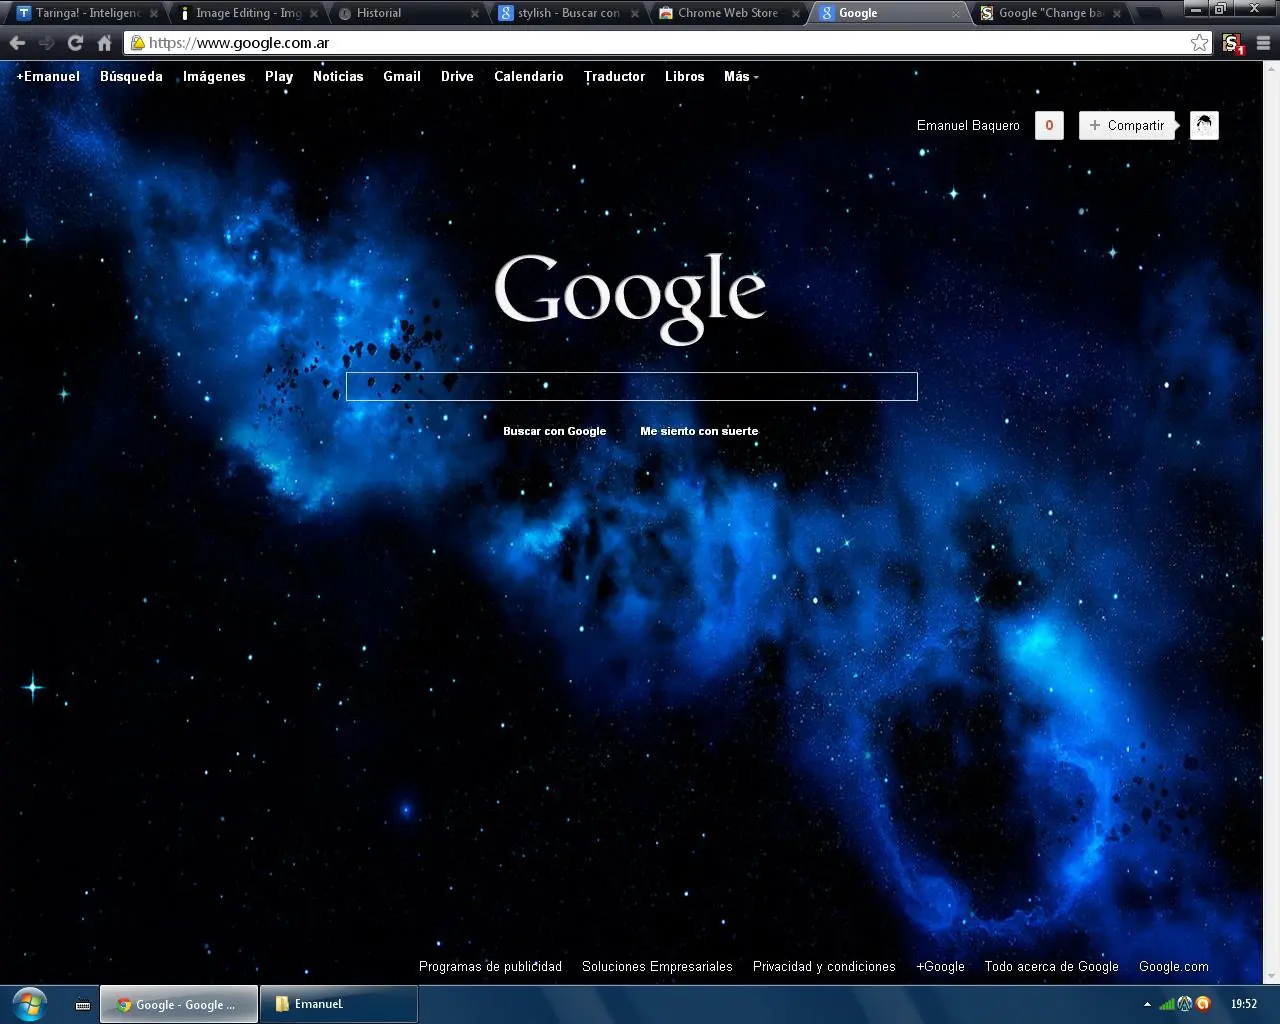
Task: Open the Programas de publicidad link
Action: tap(490, 967)
